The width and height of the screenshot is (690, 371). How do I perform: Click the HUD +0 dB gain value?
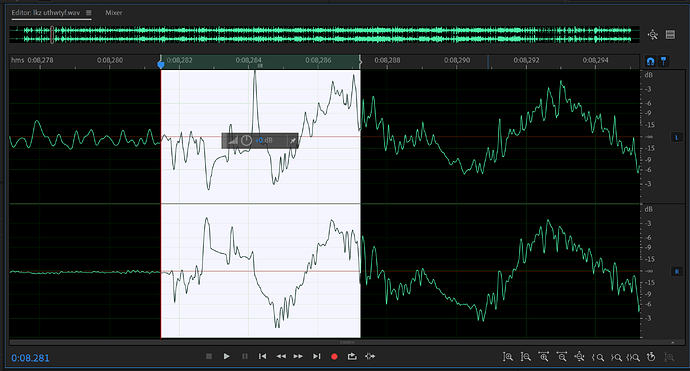tap(264, 140)
